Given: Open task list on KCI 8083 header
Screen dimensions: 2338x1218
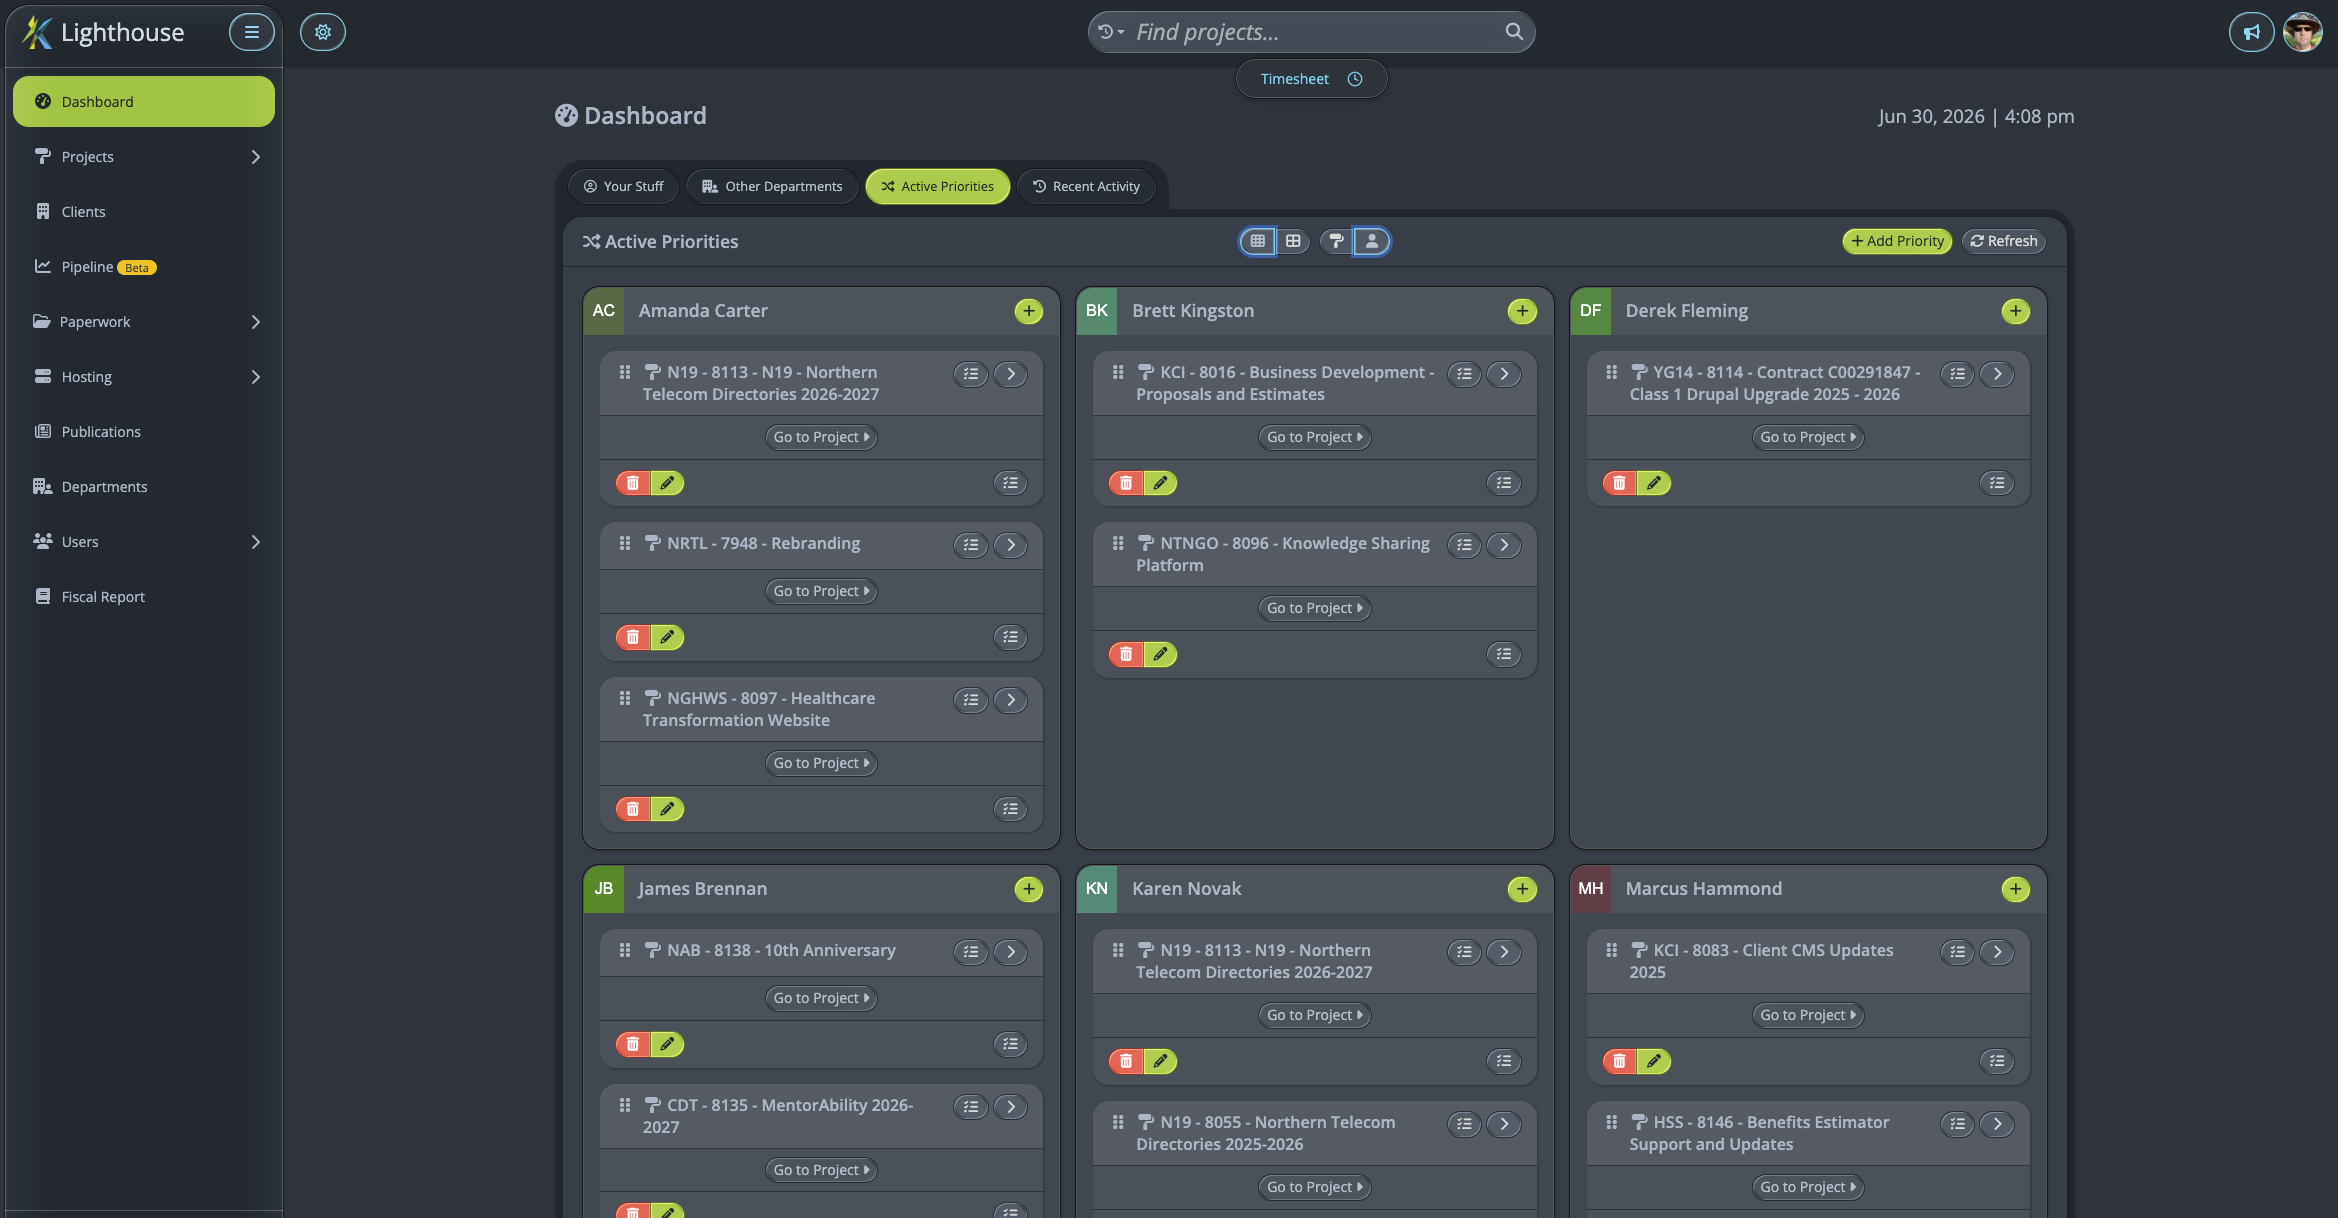Looking at the screenshot, I should (x=1958, y=952).
